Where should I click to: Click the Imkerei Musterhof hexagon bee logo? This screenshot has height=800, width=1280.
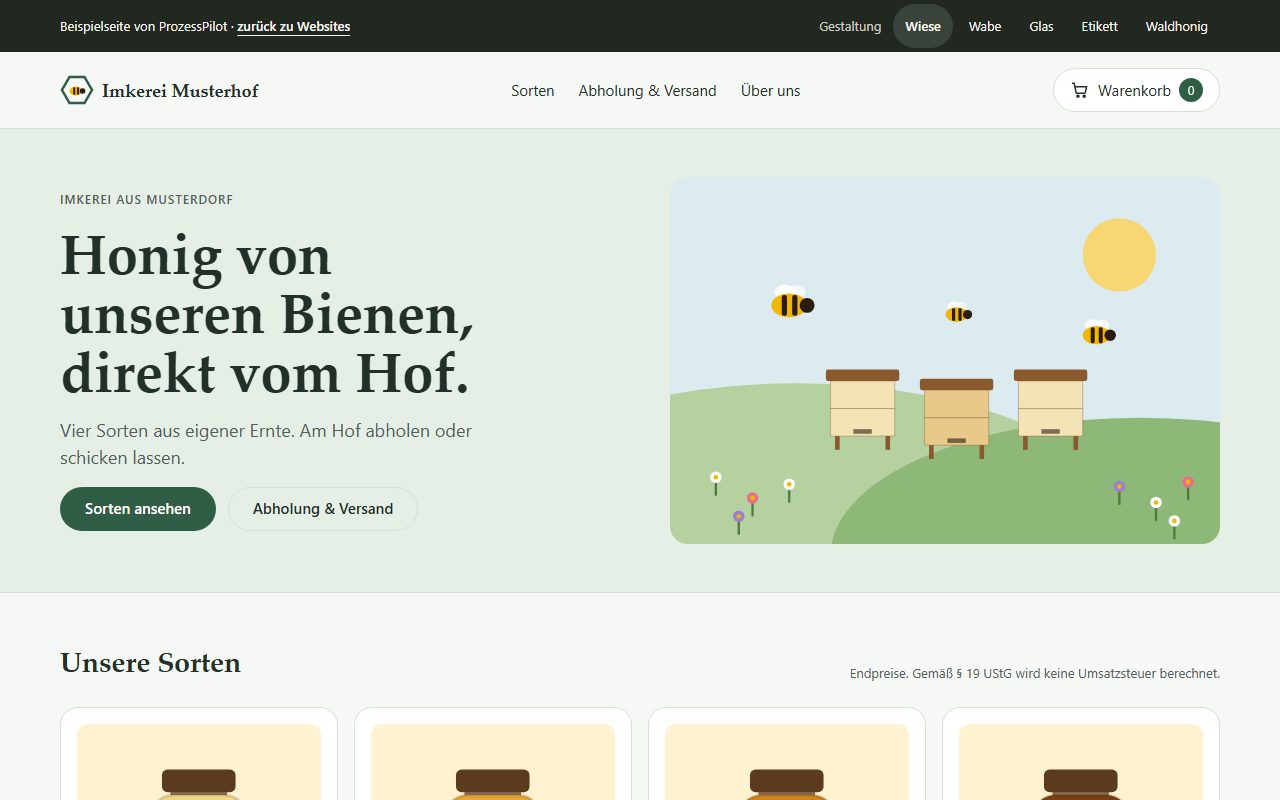tap(77, 90)
